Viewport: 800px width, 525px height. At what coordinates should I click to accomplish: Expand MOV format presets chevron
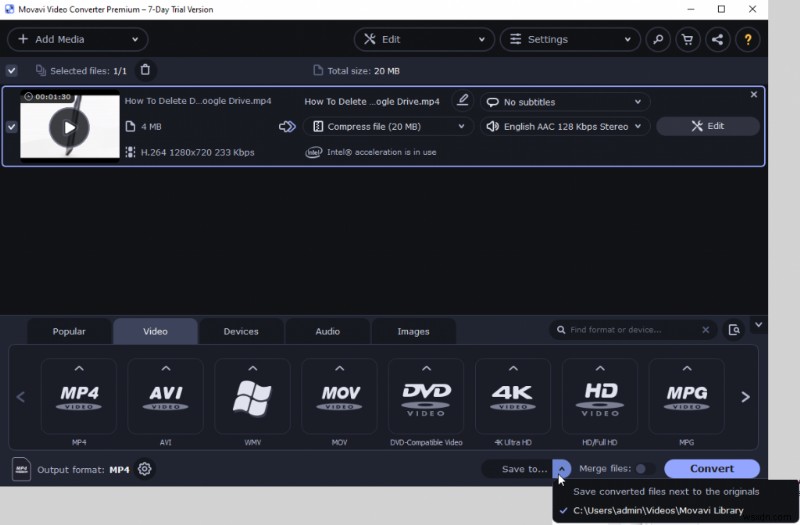click(339, 368)
